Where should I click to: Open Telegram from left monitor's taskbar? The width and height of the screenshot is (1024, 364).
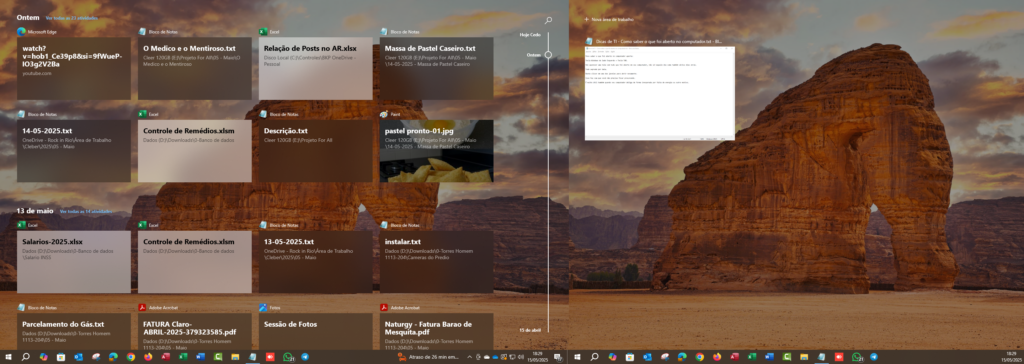click(x=305, y=357)
